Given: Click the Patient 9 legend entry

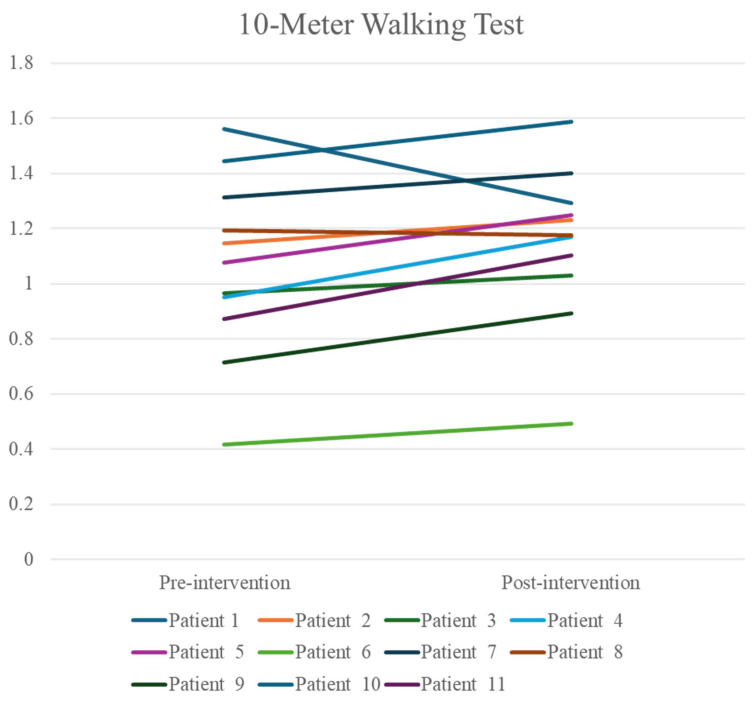Looking at the screenshot, I should 188,684.
